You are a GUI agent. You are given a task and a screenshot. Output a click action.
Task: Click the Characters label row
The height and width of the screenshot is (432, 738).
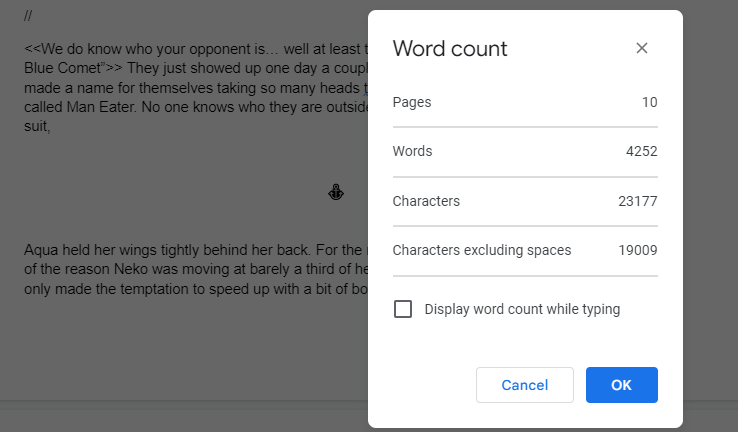[426, 201]
